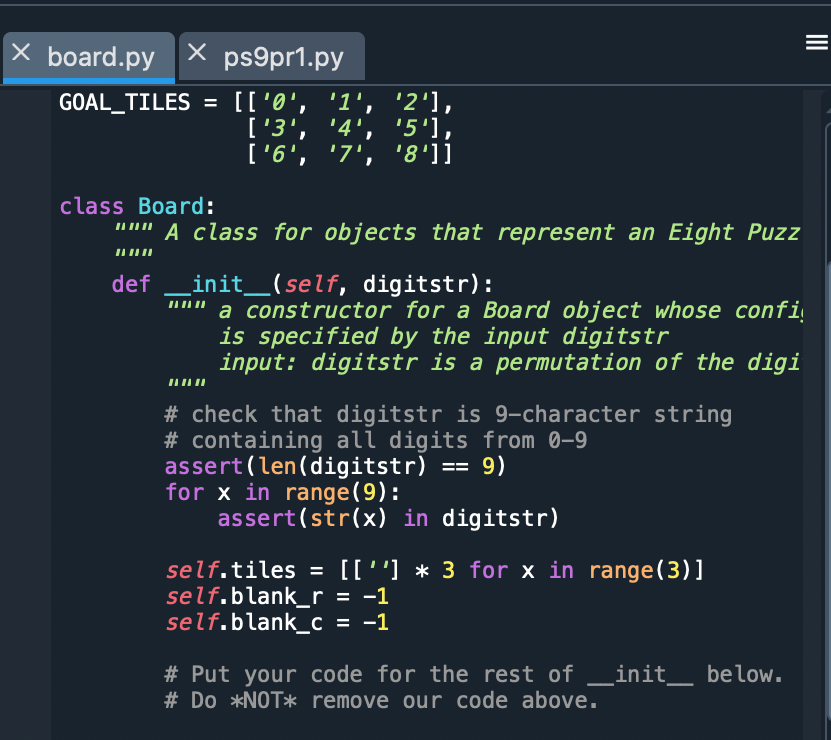Click the check that digitstr comment
Screen dimensions: 831x740
point(400,414)
